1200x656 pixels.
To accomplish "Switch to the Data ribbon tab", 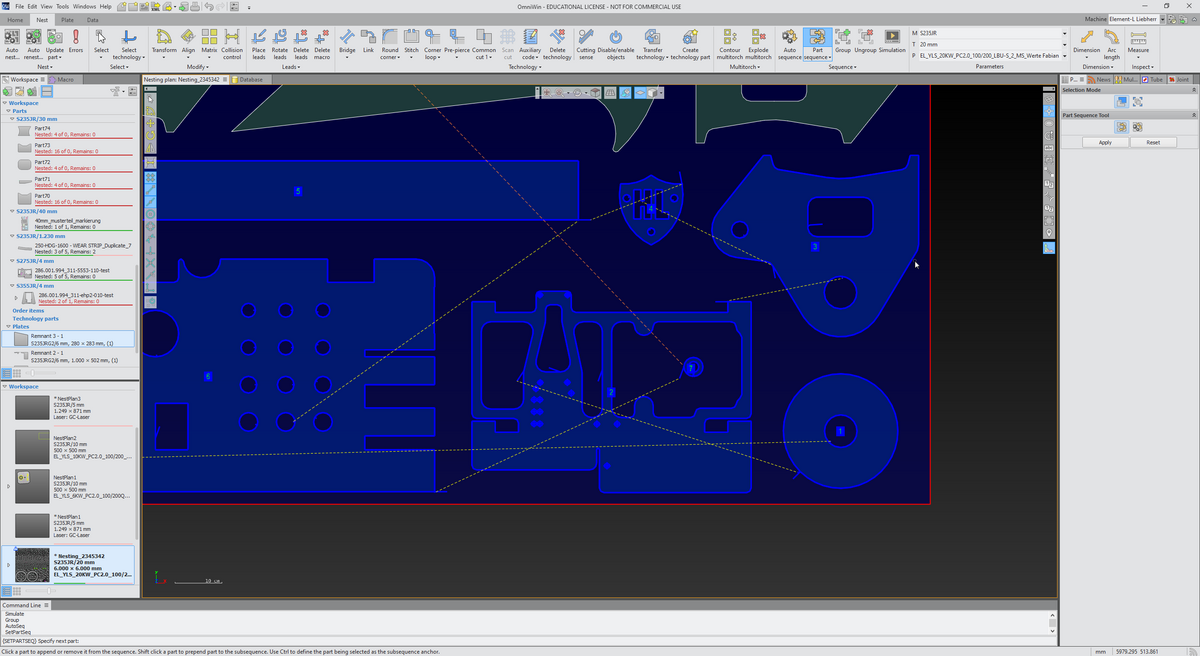I will click(92, 20).
